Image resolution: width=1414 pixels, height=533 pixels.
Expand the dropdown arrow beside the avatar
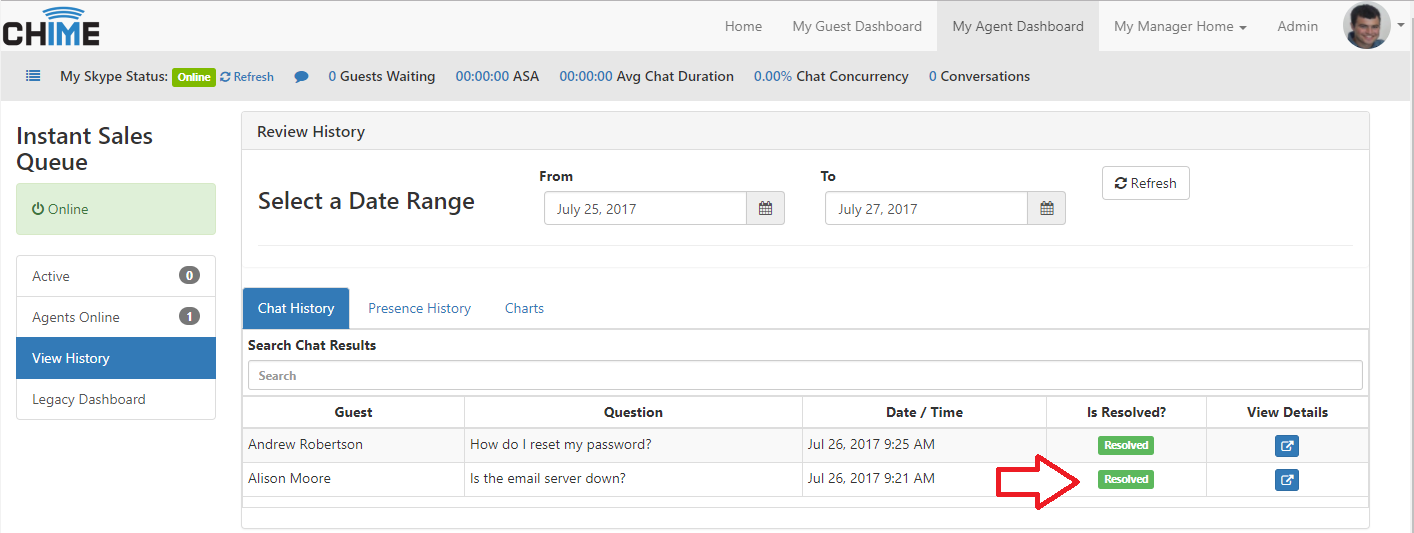(1402, 27)
